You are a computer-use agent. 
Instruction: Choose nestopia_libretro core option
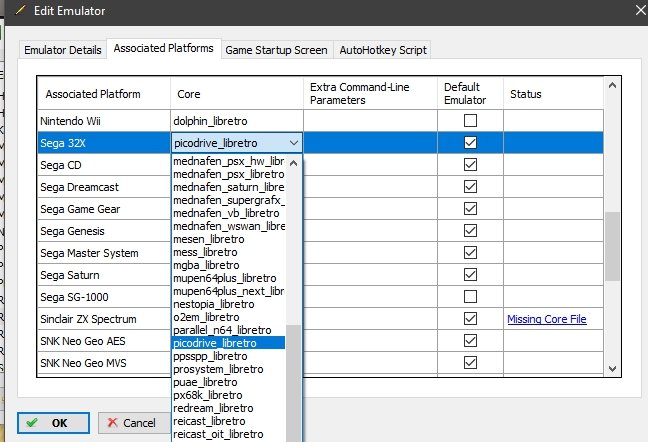click(x=229, y=304)
